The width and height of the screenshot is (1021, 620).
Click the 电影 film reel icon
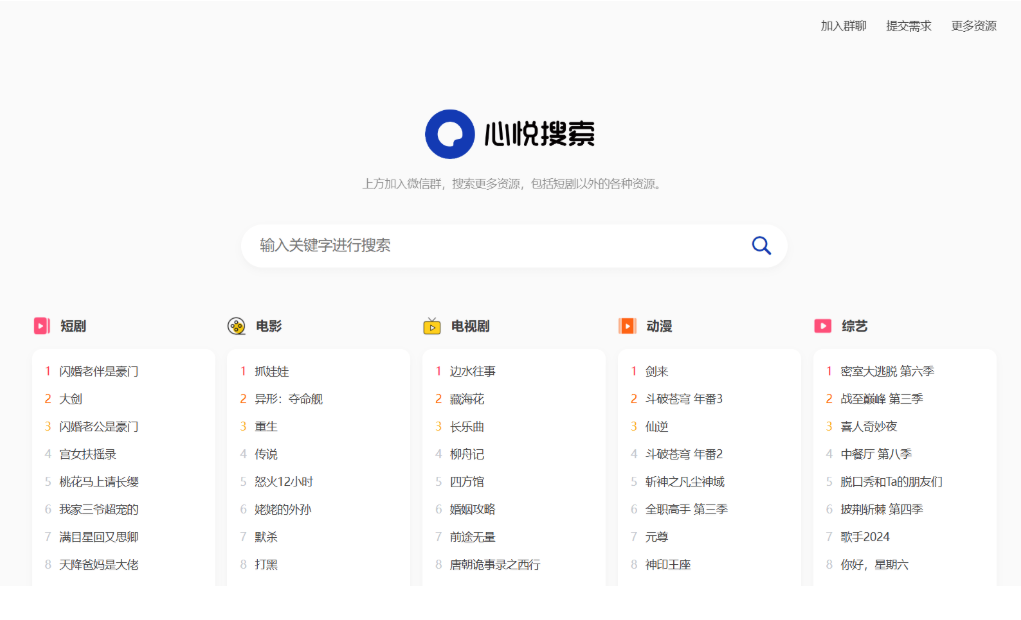click(x=237, y=326)
